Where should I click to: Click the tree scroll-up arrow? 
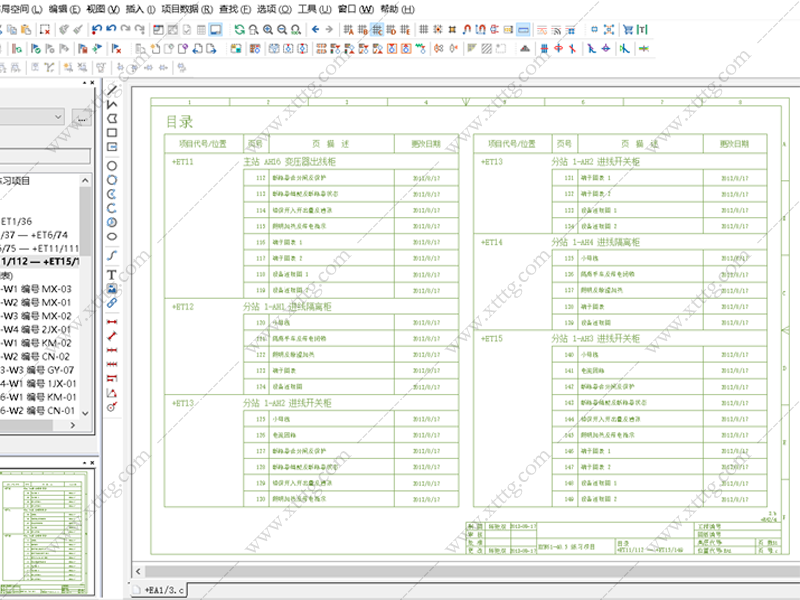(x=85, y=181)
